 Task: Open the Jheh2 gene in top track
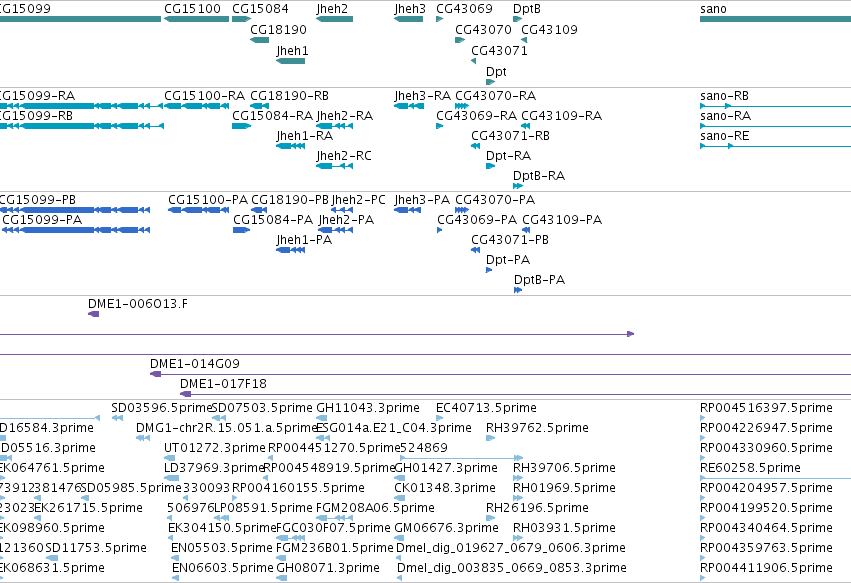tap(334, 19)
